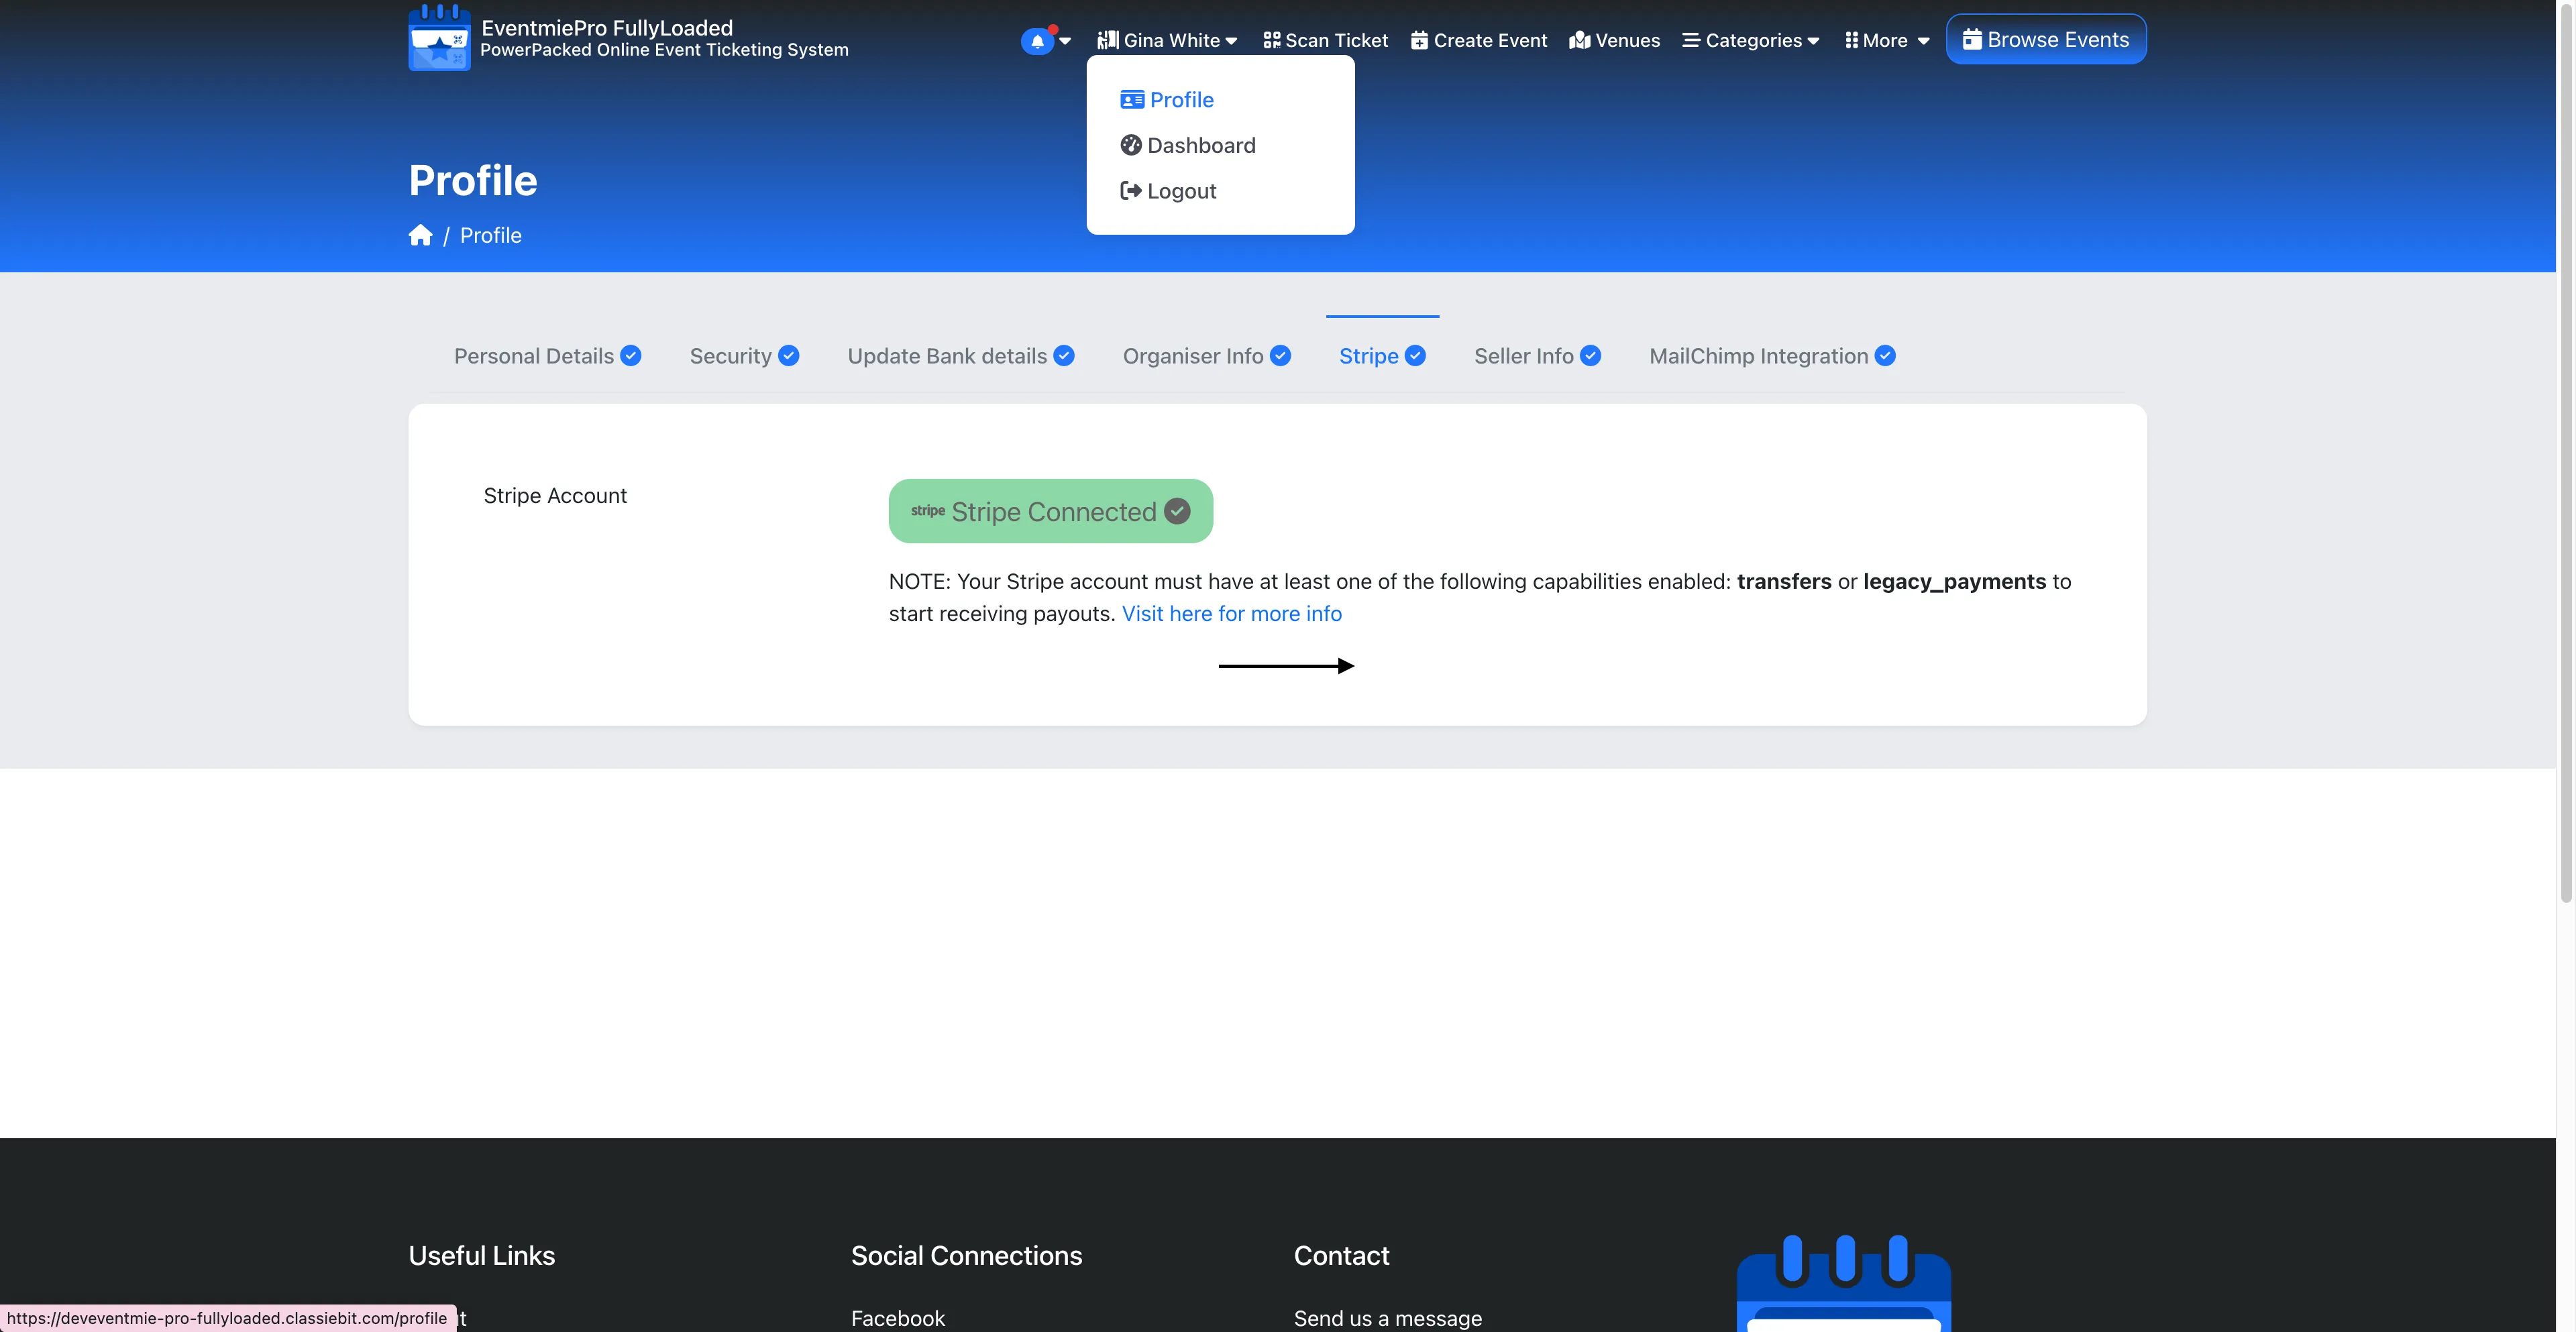
Task: Click the Dashboard icon in the user menu
Action: tap(1130, 145)
